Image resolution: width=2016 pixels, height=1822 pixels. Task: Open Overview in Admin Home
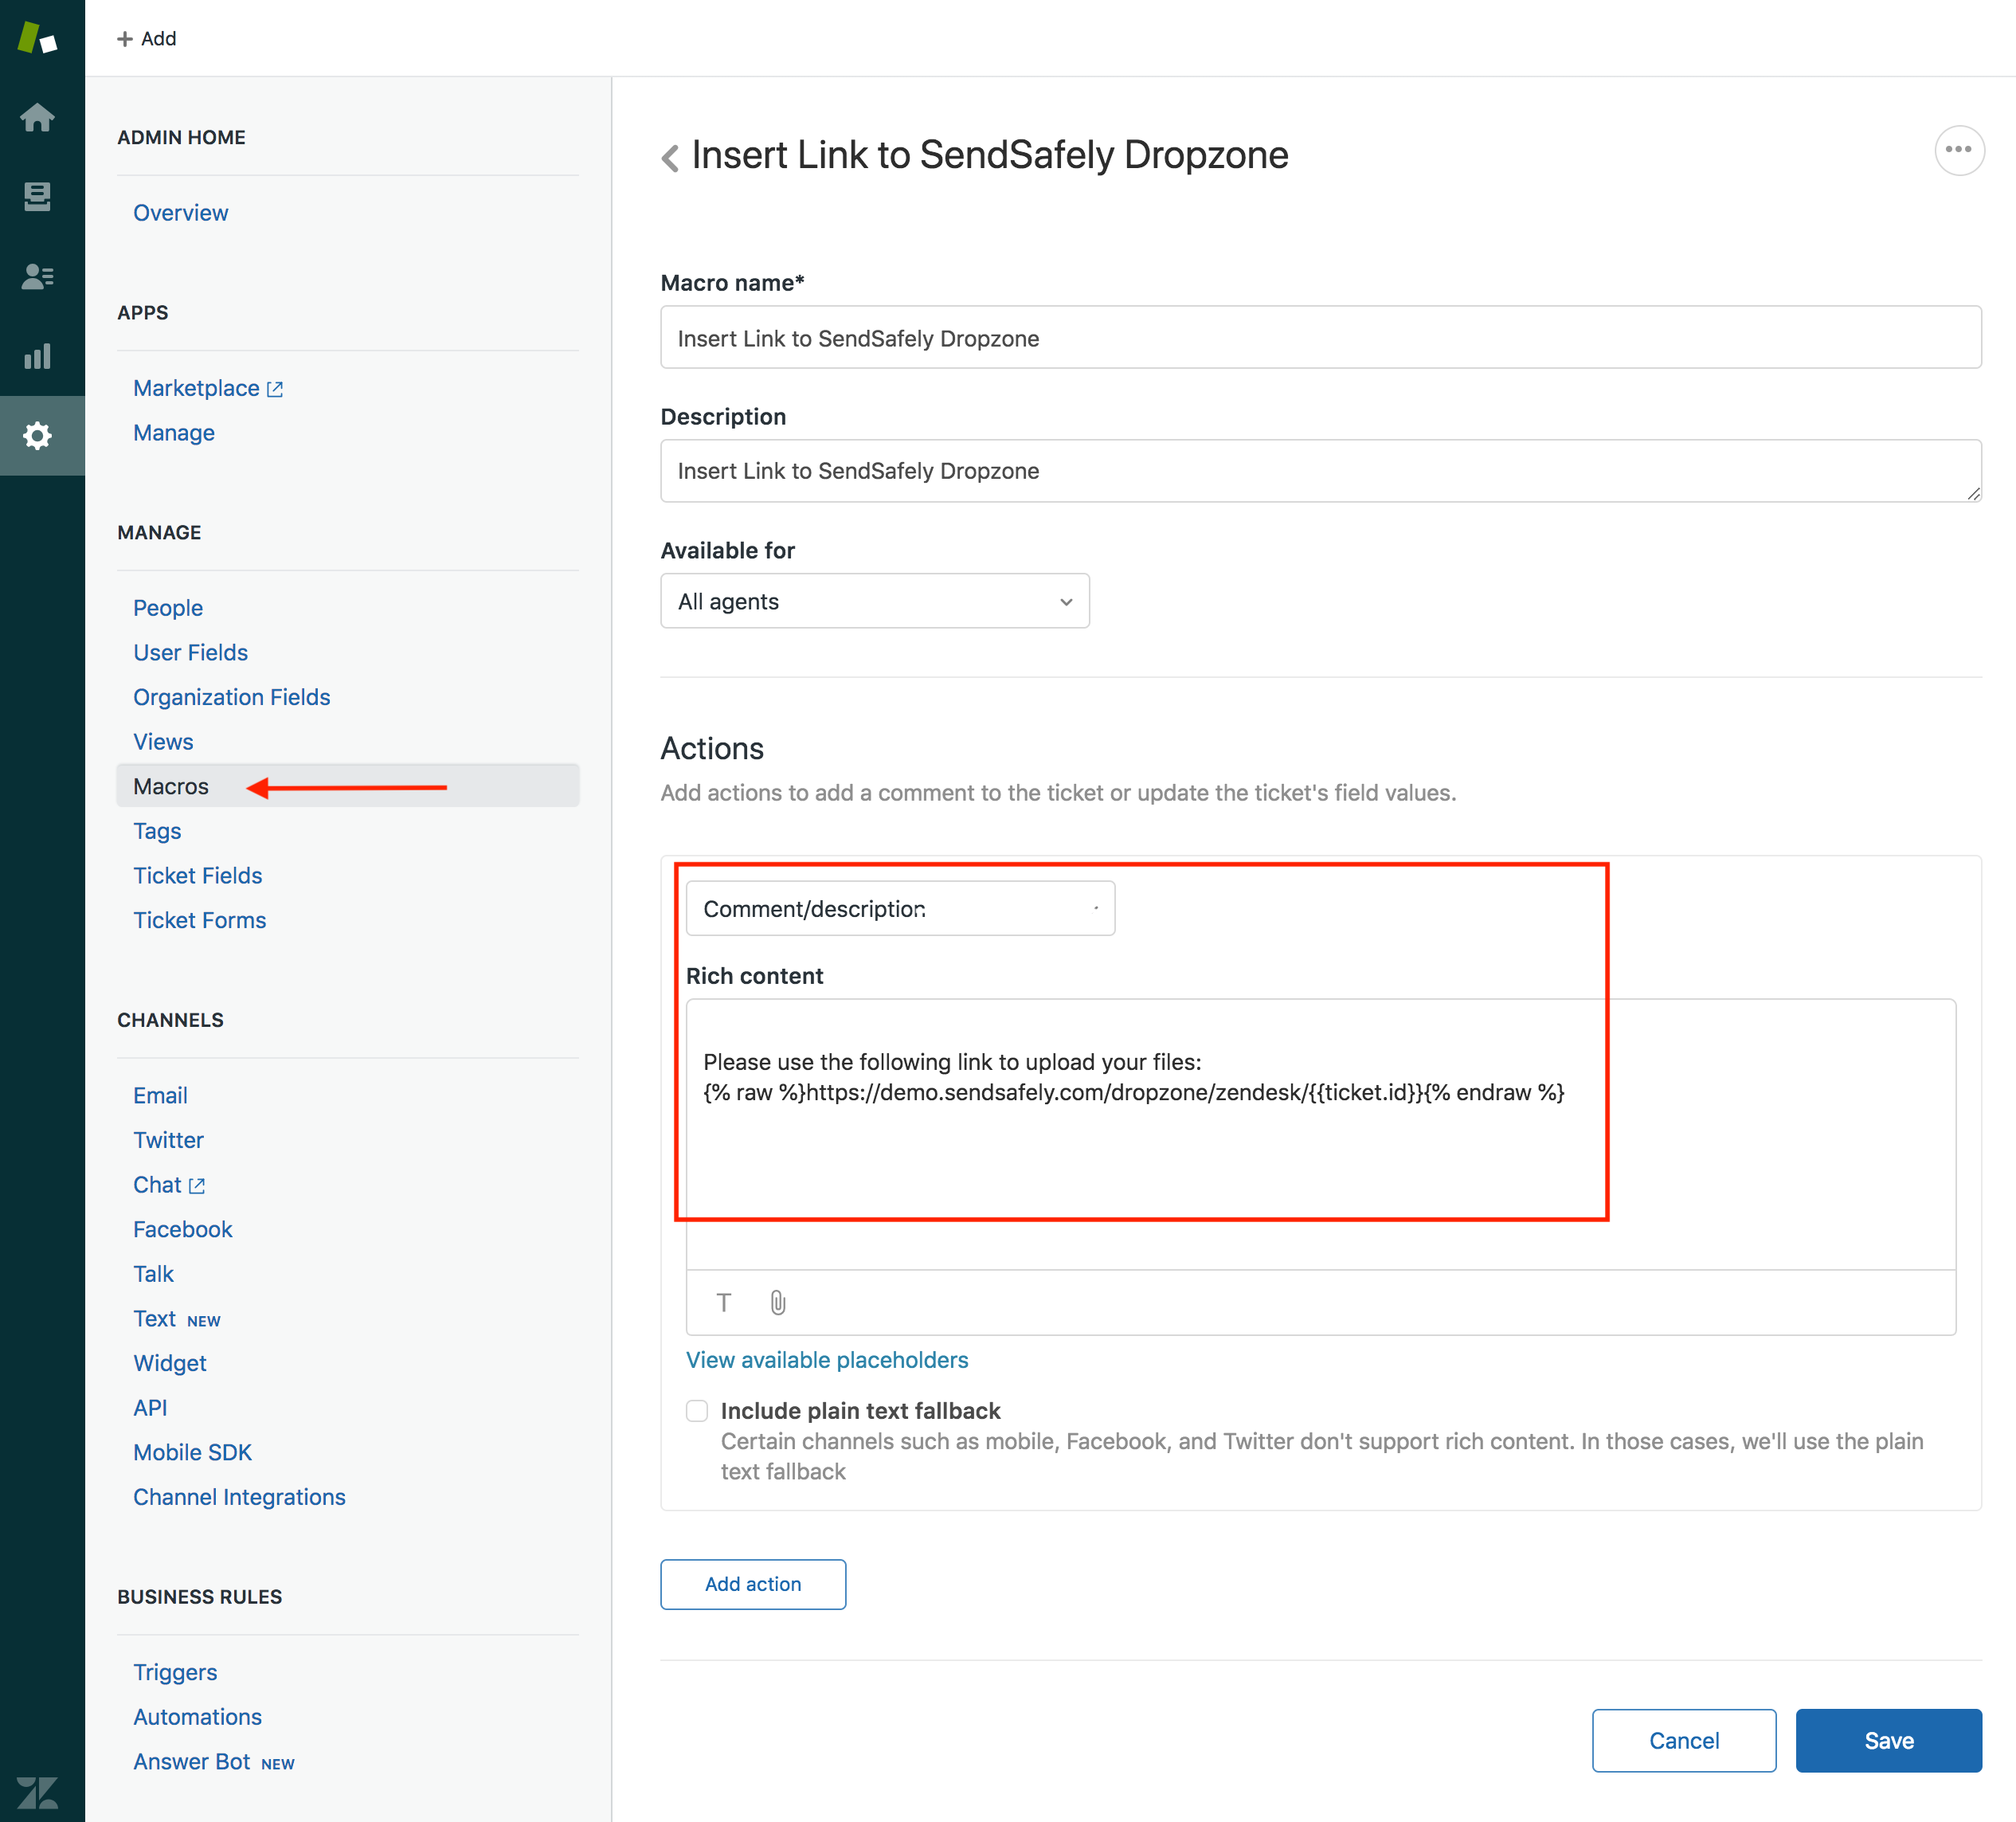[x=181, y=212]
